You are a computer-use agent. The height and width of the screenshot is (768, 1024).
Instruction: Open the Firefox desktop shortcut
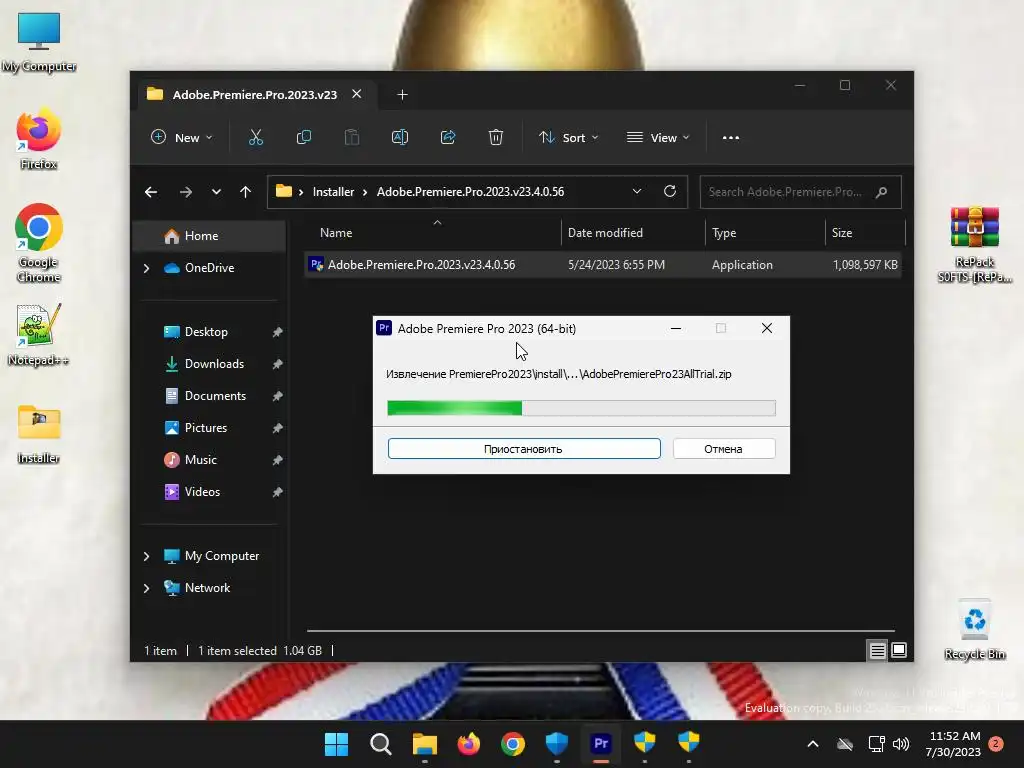coord(39,140)
